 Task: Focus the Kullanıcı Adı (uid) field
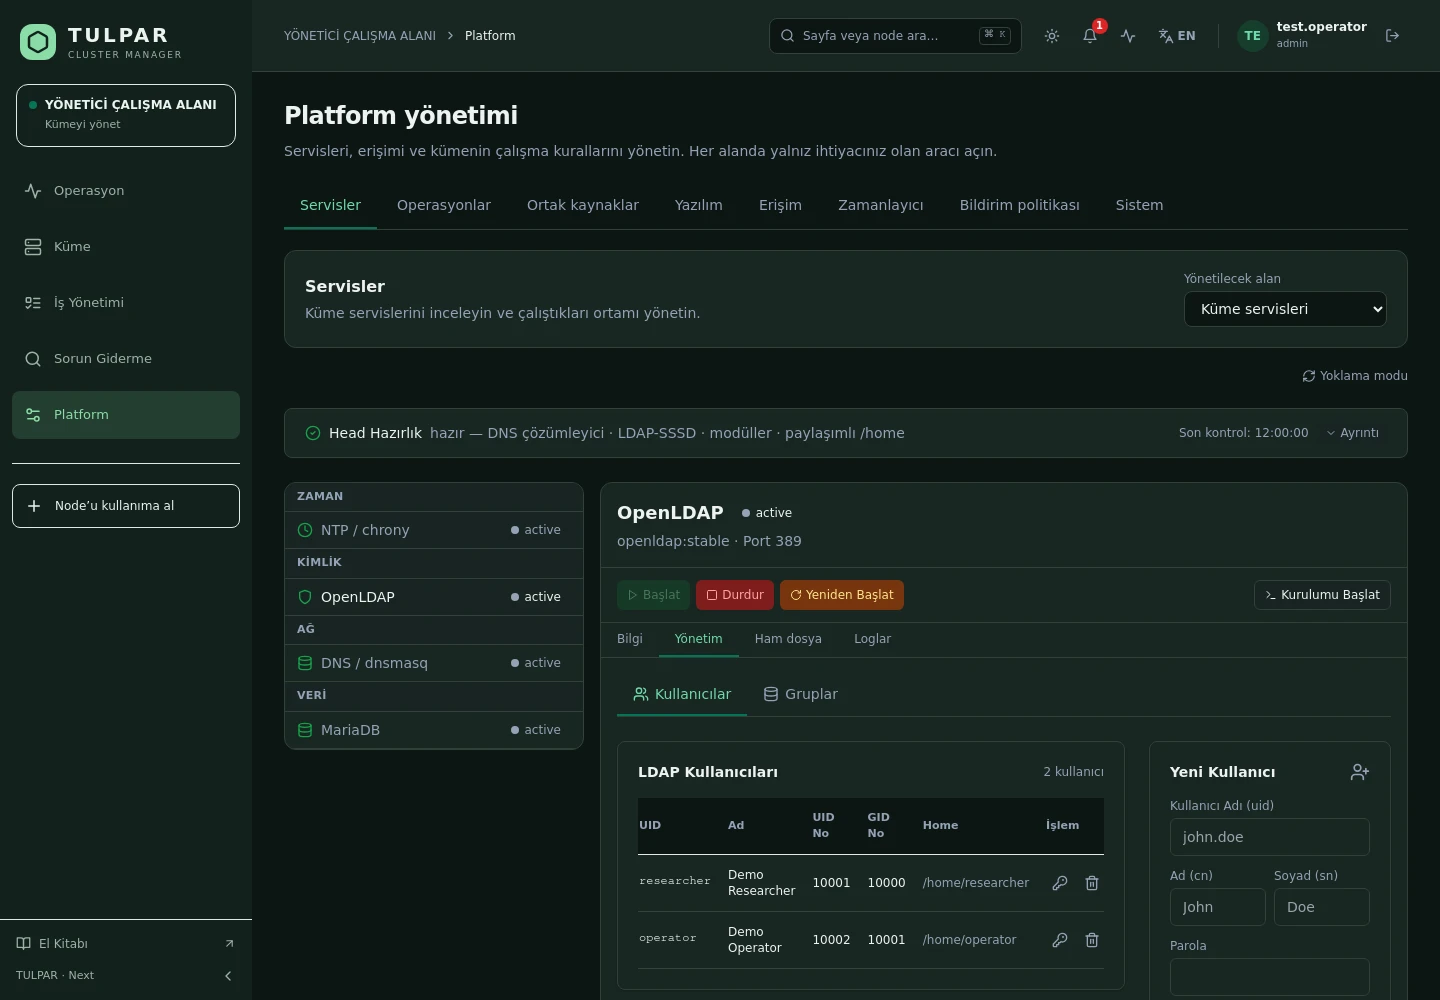point(1270,837)
